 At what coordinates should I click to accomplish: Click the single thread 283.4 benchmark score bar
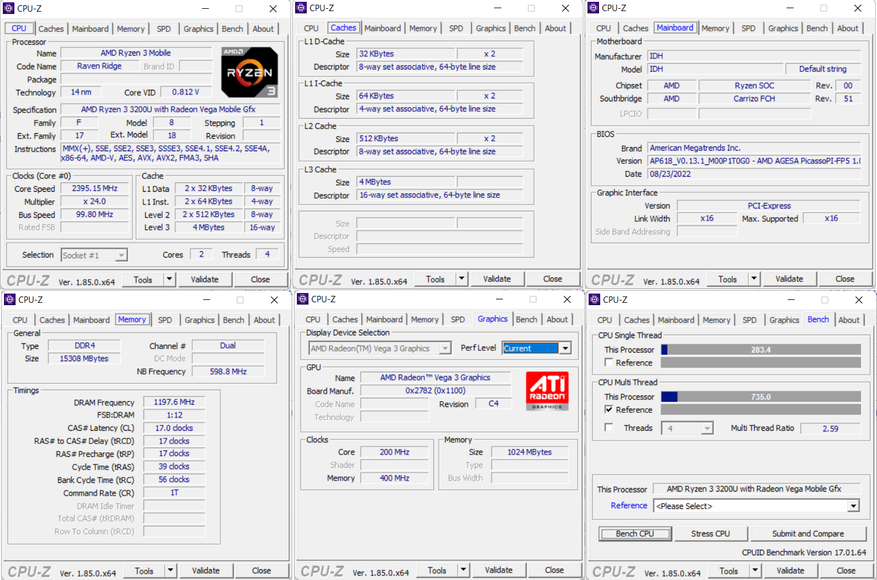pos(760,350)
